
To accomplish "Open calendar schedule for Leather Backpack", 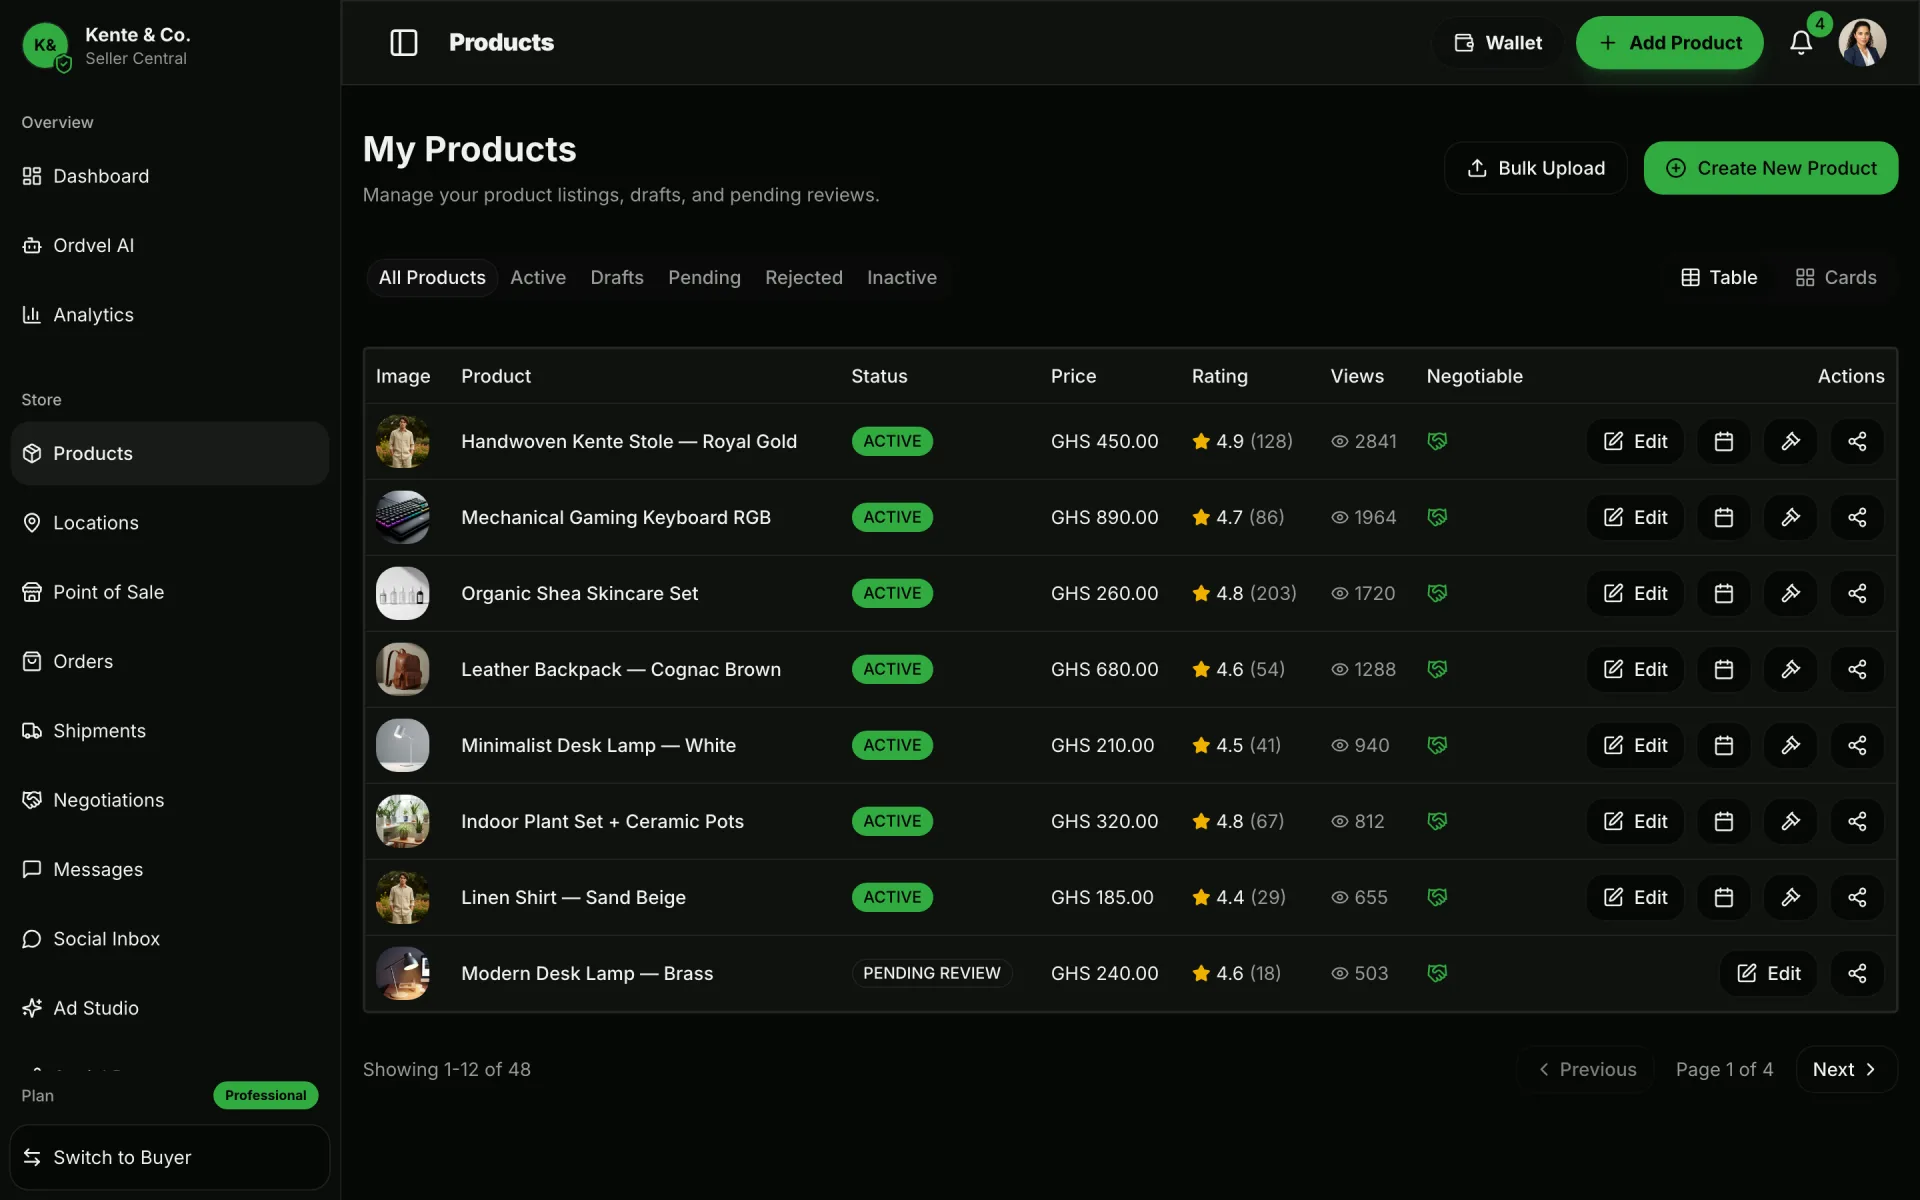I will coord(1723,669).
